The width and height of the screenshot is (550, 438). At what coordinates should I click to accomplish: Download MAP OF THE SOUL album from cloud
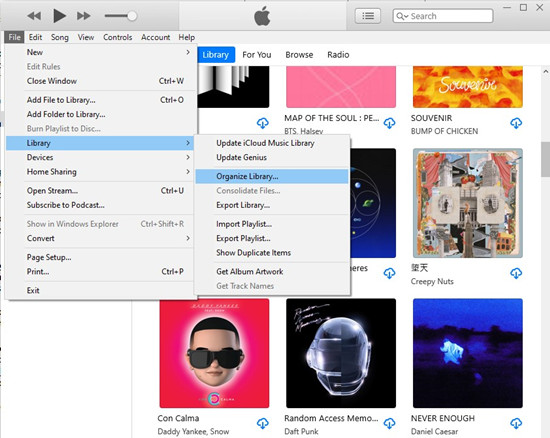(x=389, y=123)
